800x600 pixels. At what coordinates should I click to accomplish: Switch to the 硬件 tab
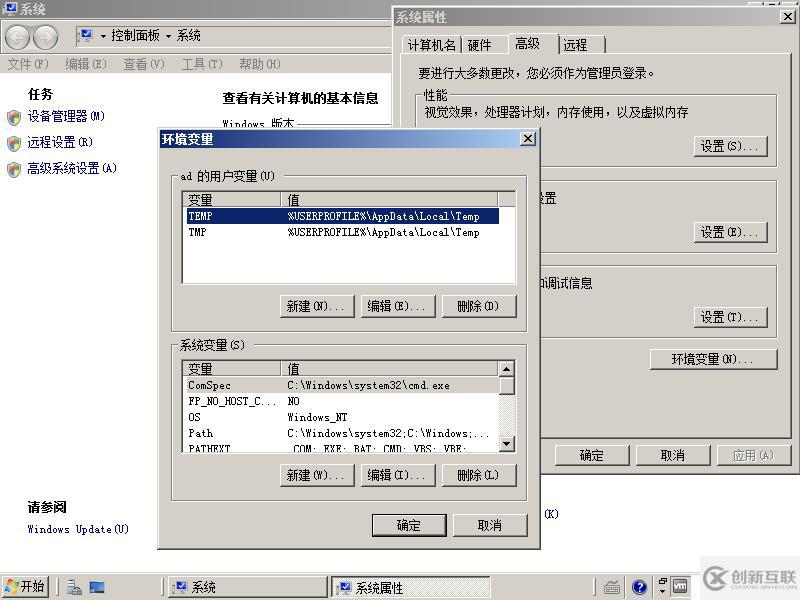pos(485,45)
